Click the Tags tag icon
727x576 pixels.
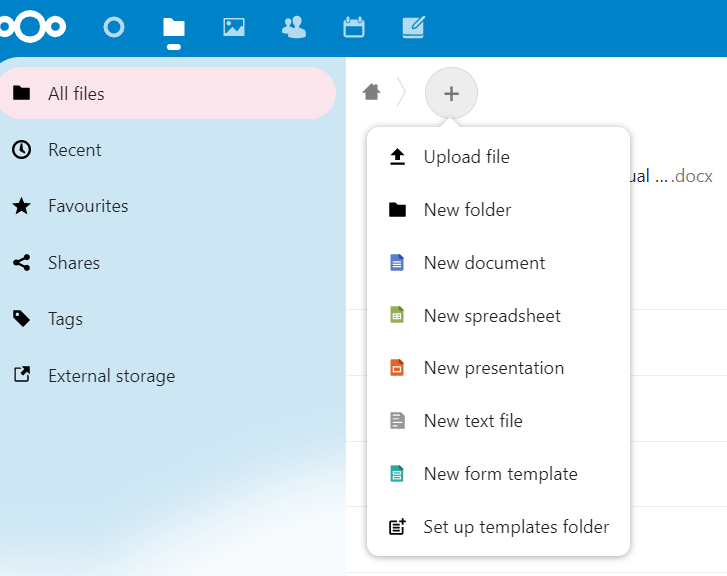21,319
